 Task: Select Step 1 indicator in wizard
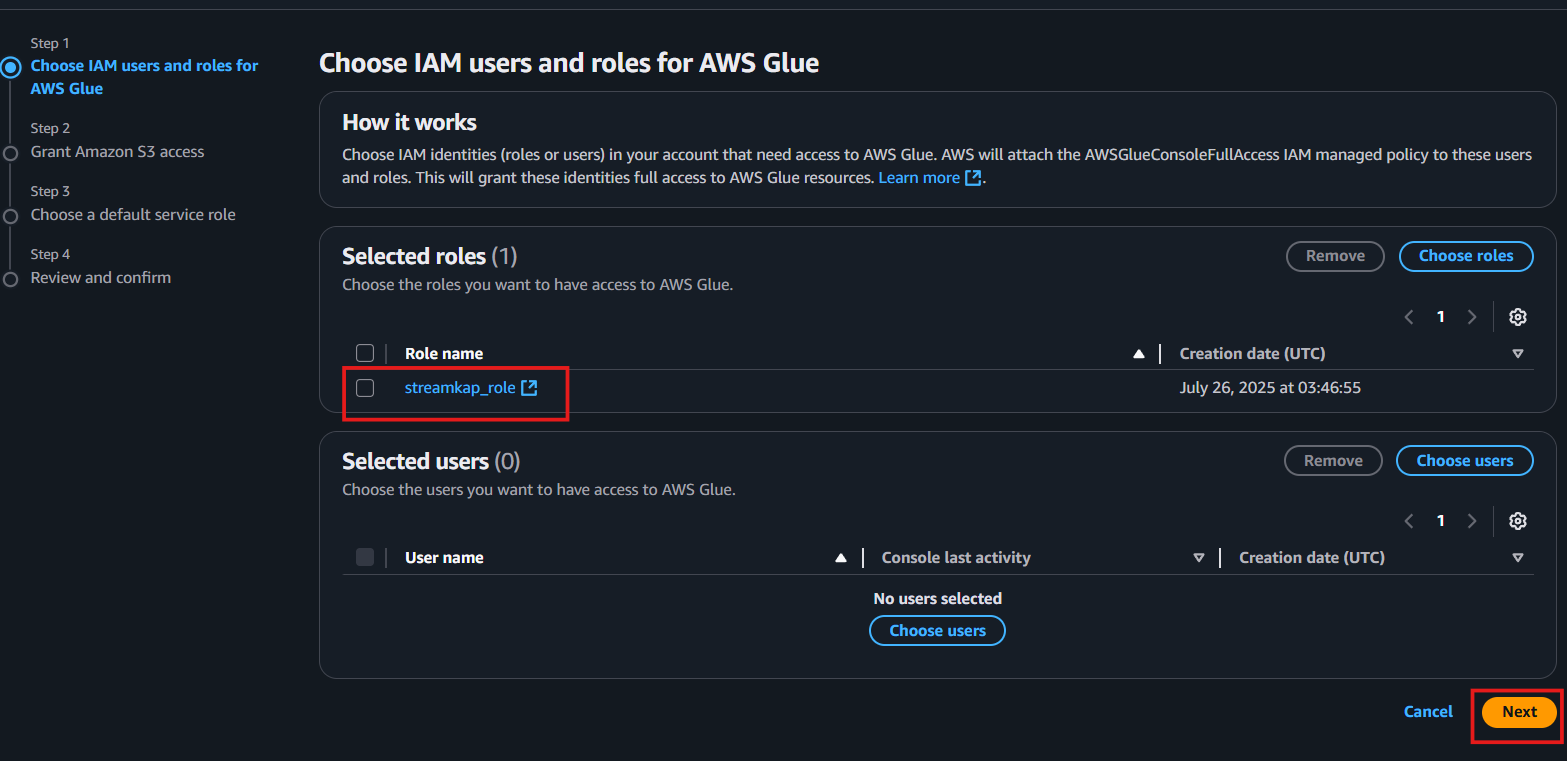click(x=11, y=68)
